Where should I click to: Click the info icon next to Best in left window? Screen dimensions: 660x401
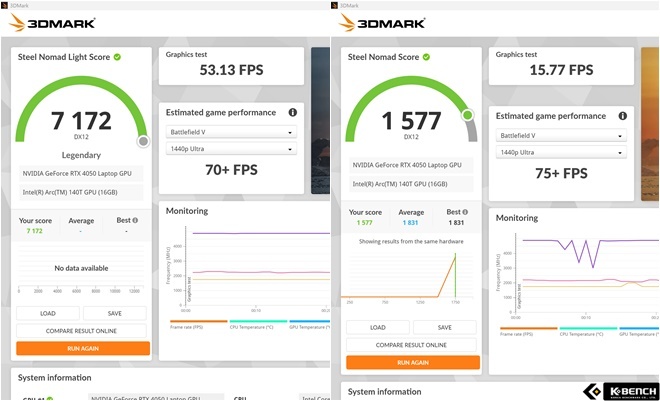coord(135,220)
